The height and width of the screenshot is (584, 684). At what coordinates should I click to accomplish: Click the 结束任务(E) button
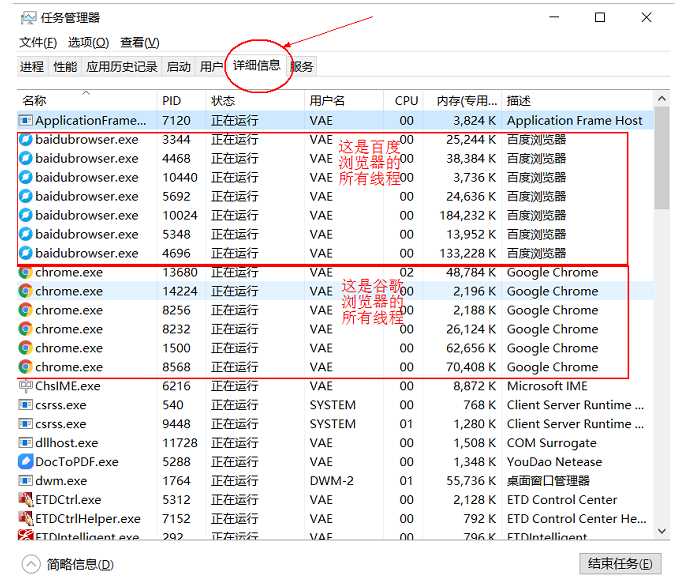pyautogui.click(x=620, y=564)
